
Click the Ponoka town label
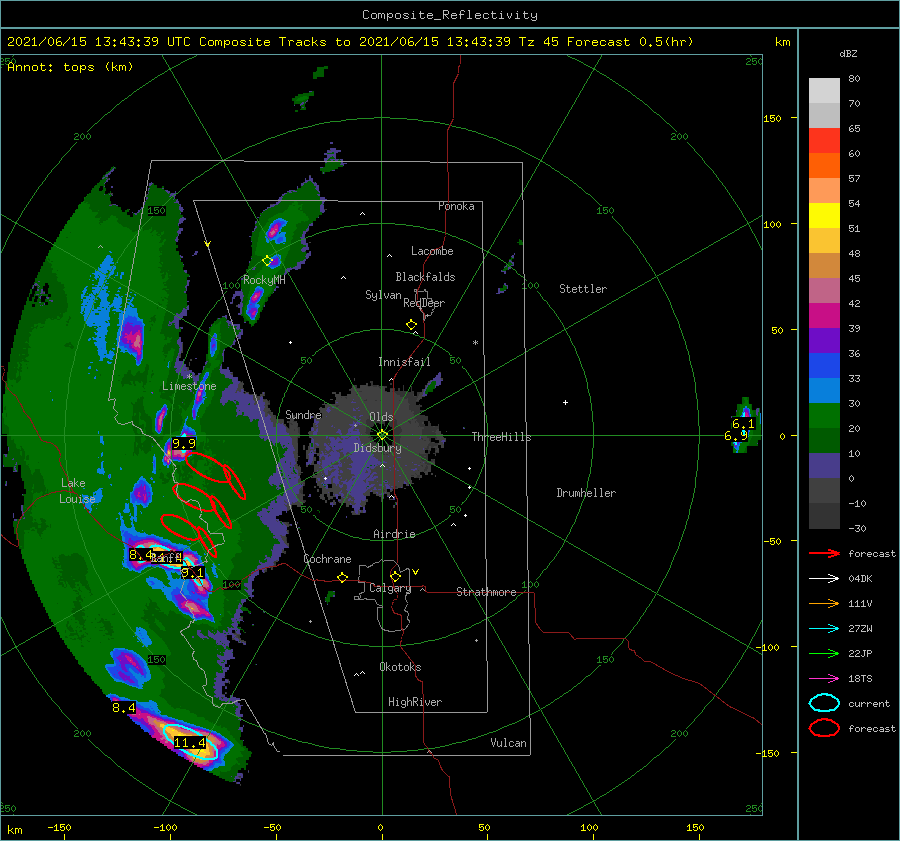click(x=456, y=206)
